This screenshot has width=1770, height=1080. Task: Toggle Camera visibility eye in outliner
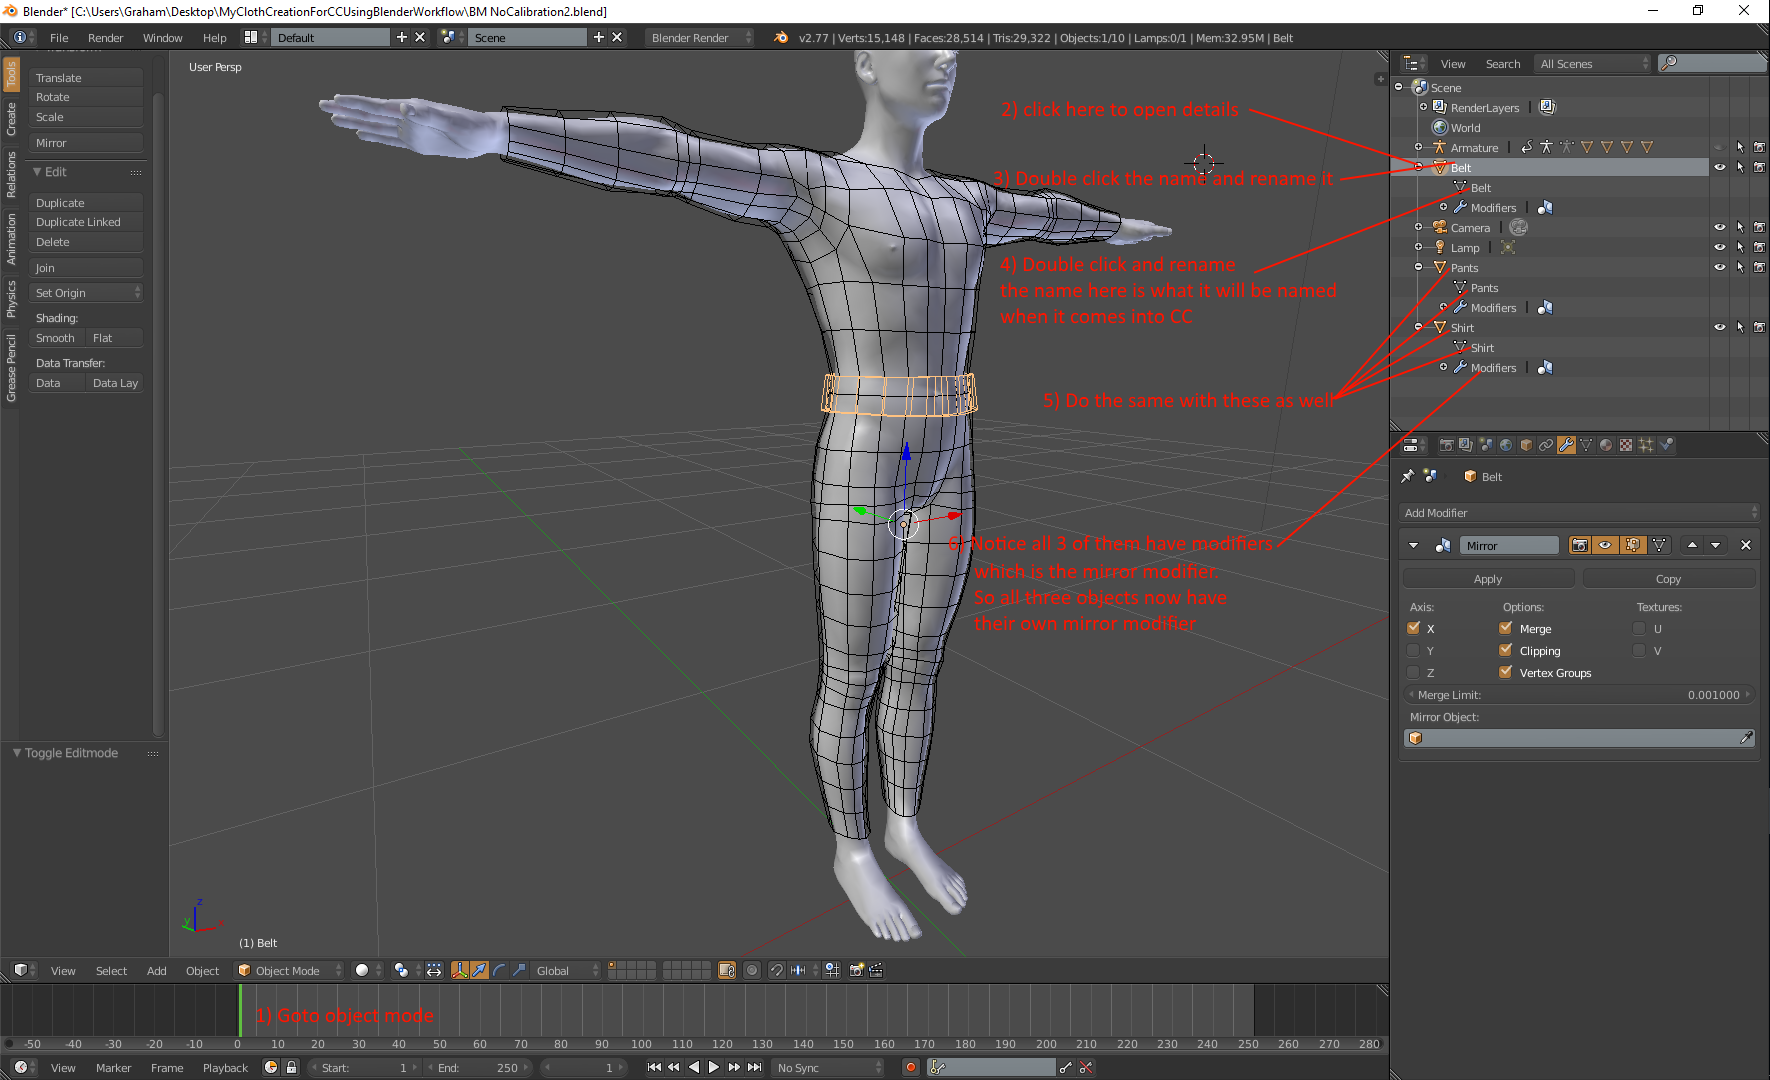click(x=1720, y=227)
